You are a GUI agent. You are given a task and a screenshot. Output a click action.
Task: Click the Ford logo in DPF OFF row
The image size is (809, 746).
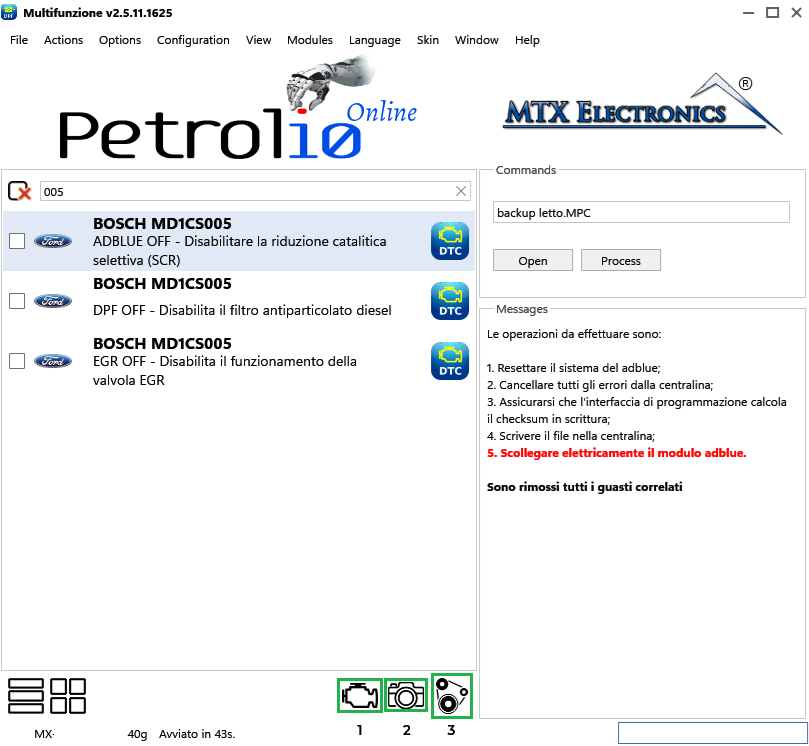pos(53,301)
